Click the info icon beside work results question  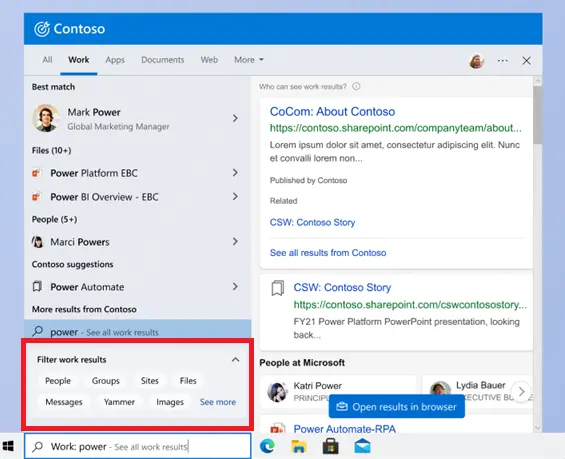coord(356,86)
